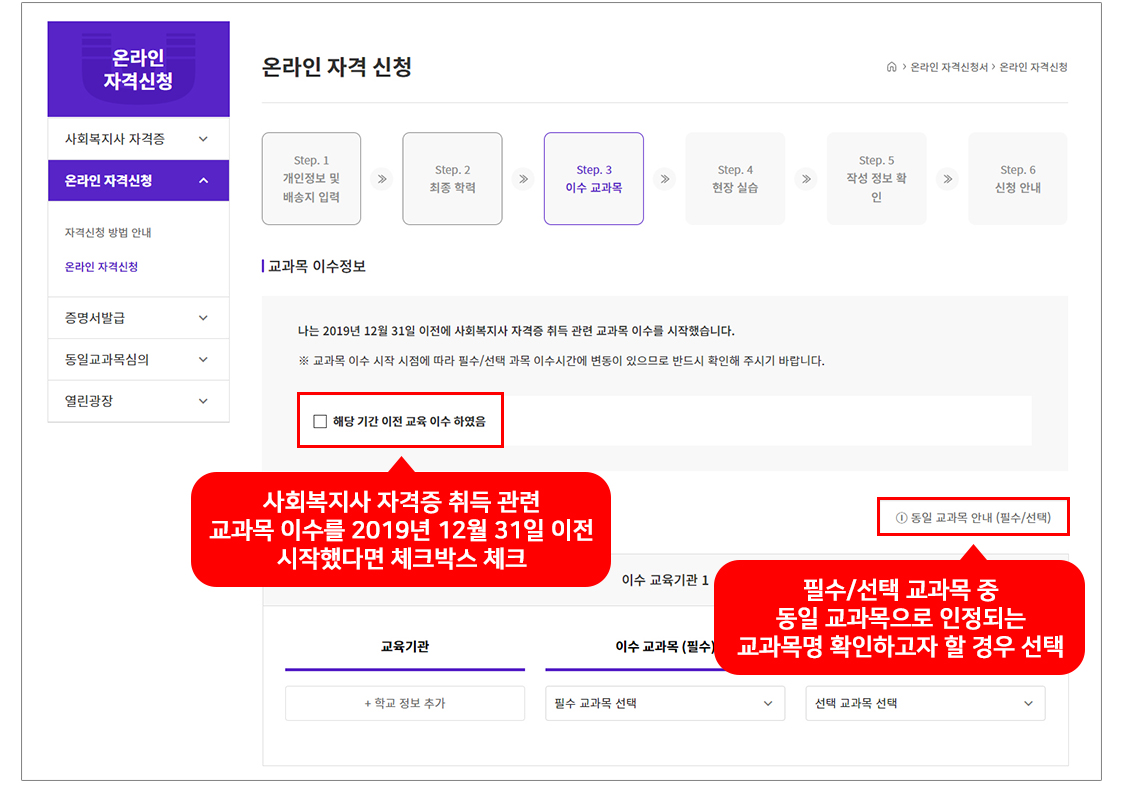1123x804 pixels.
Task: Check the 해당 기간 이전 교육 이수 하였음 box
Action: [x=320, y=422]
